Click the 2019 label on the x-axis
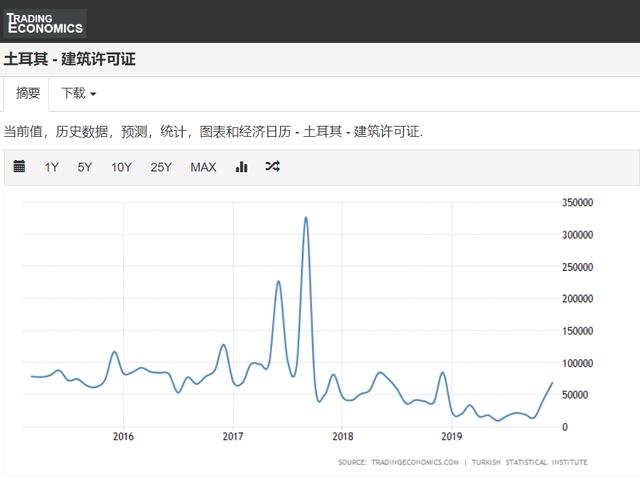 pyautogui.click(x=451, y=436)
